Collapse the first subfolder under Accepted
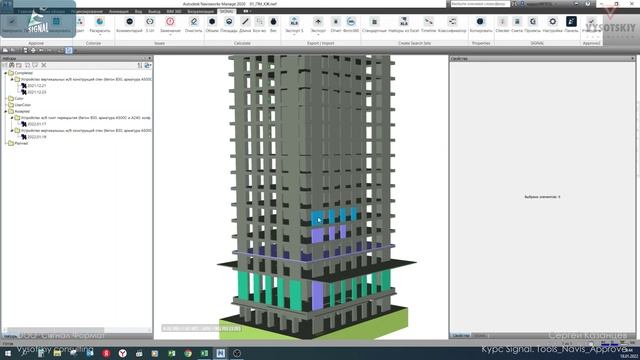This screenshot has height=360, width=640. pos(12,118)
